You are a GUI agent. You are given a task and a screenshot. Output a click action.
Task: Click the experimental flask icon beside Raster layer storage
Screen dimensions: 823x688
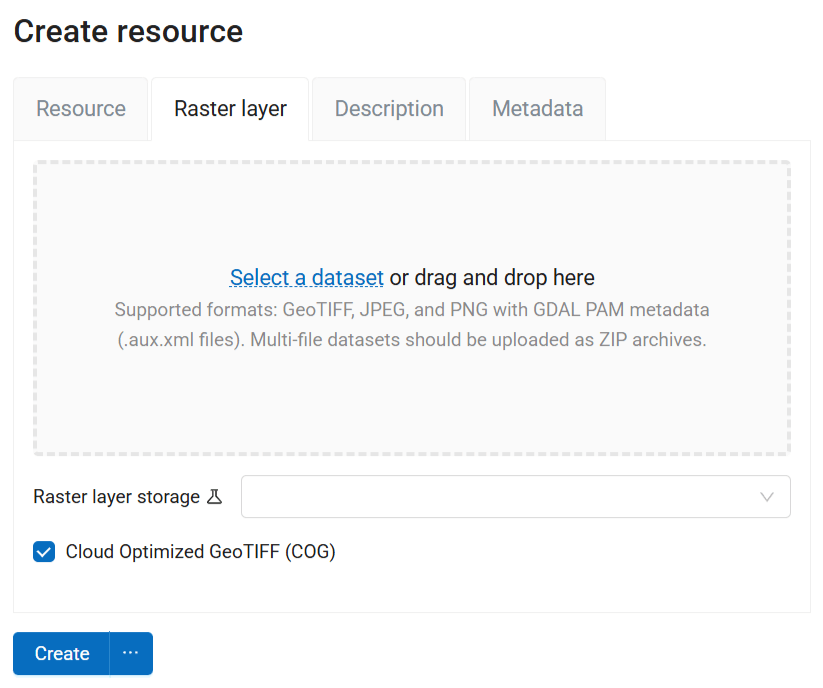pyautogui.click(x=214, y=497)
